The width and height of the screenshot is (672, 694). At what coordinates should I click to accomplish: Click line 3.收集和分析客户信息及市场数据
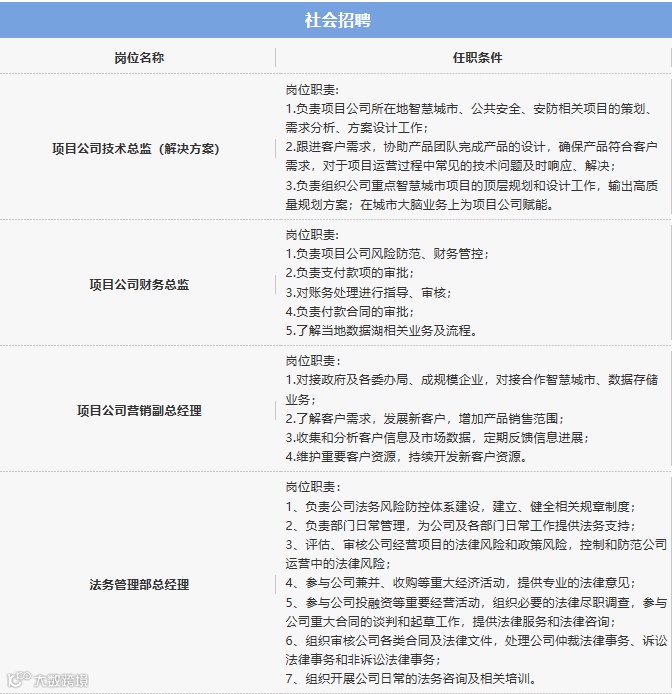coord(437,437)
